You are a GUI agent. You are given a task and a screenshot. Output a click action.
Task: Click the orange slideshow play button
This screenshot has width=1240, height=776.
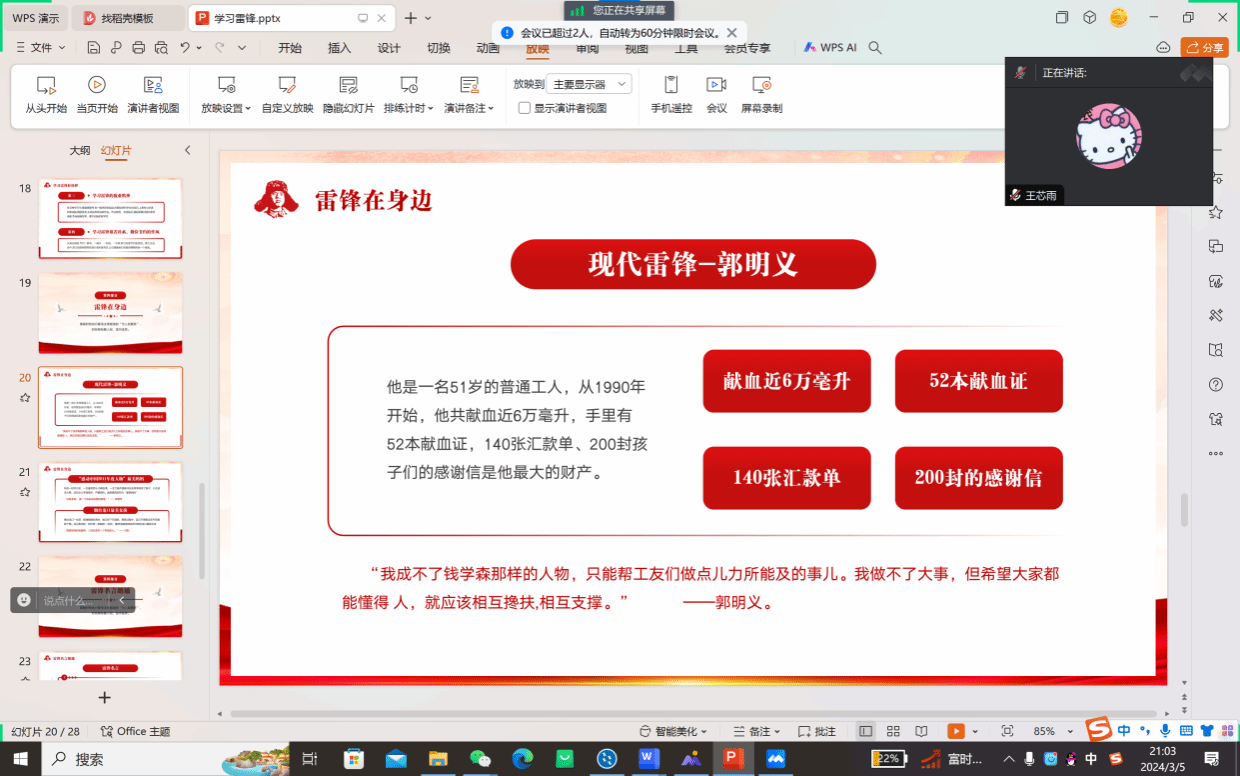[956, 731]
